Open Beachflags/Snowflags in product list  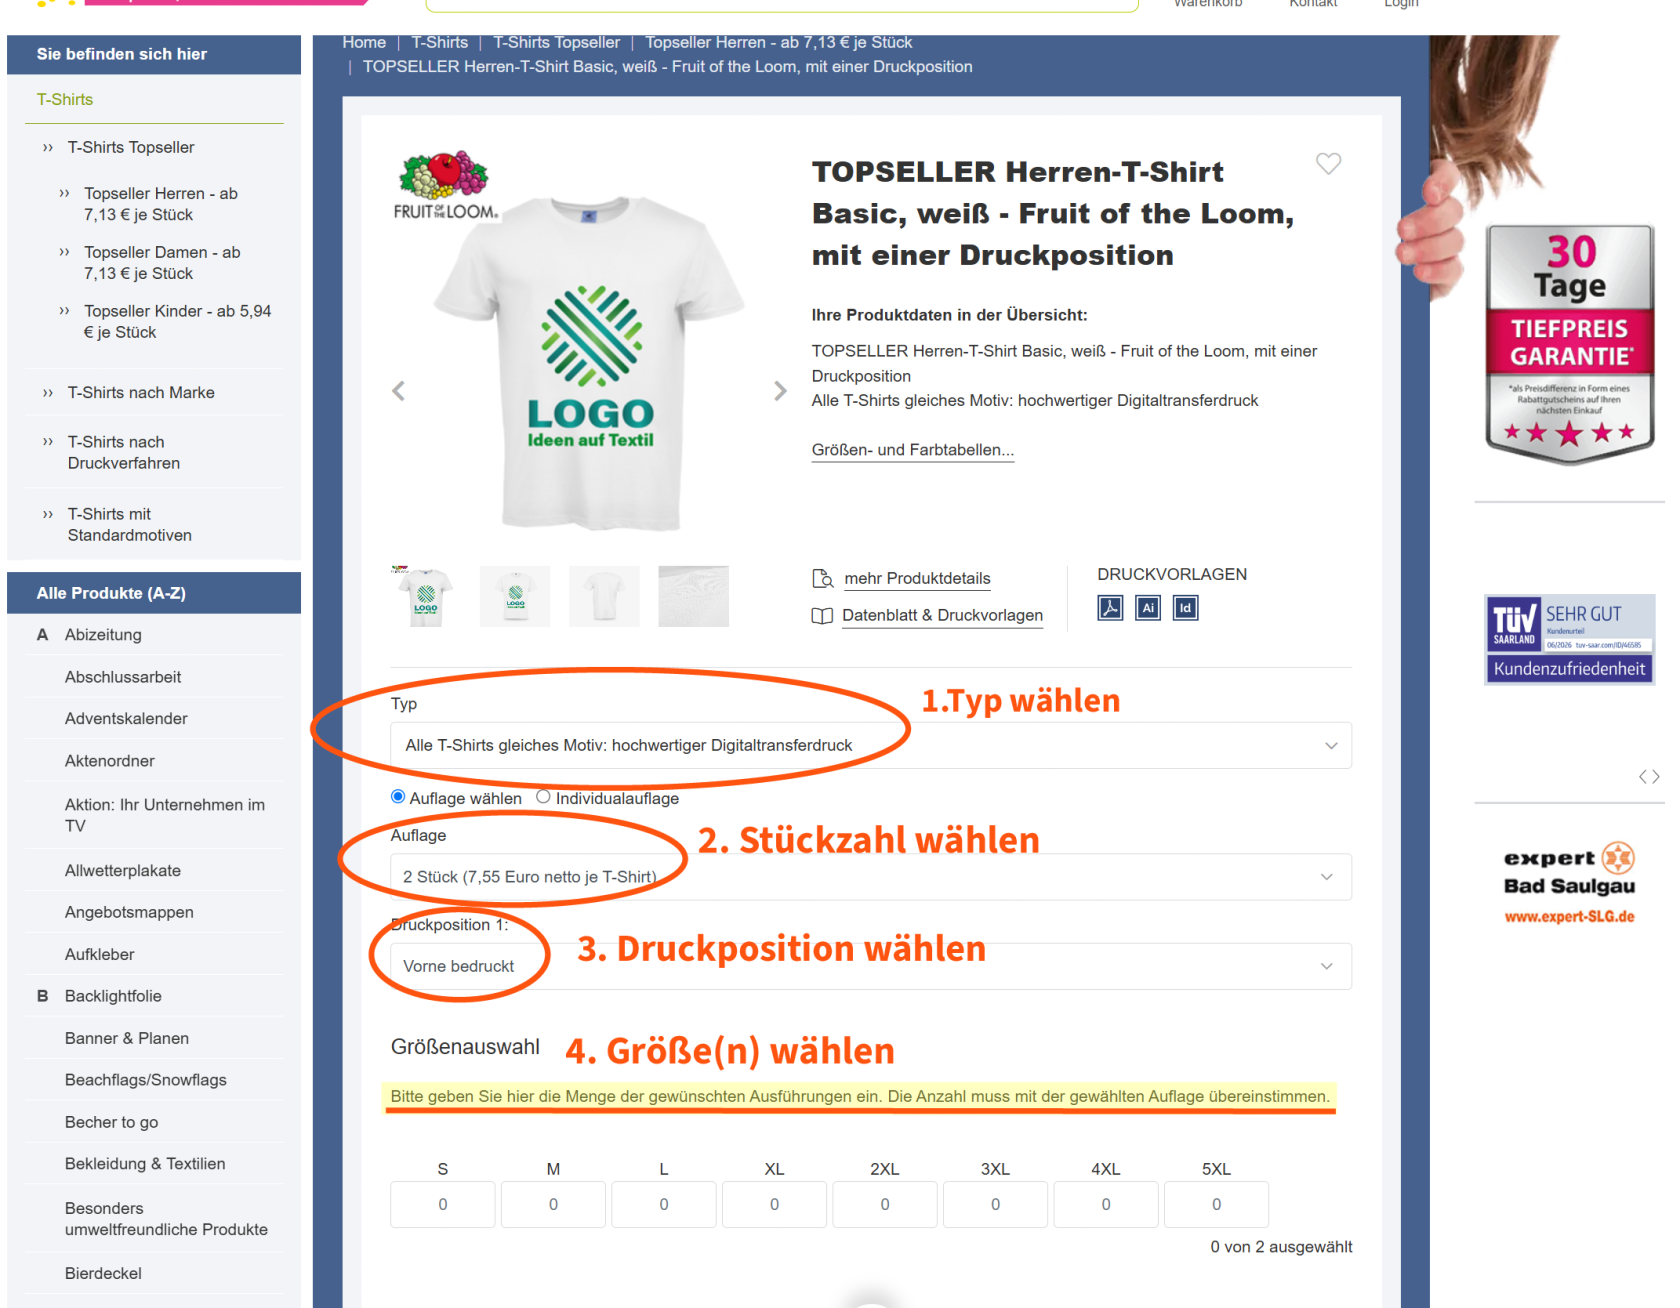[x=146, y=1080]
